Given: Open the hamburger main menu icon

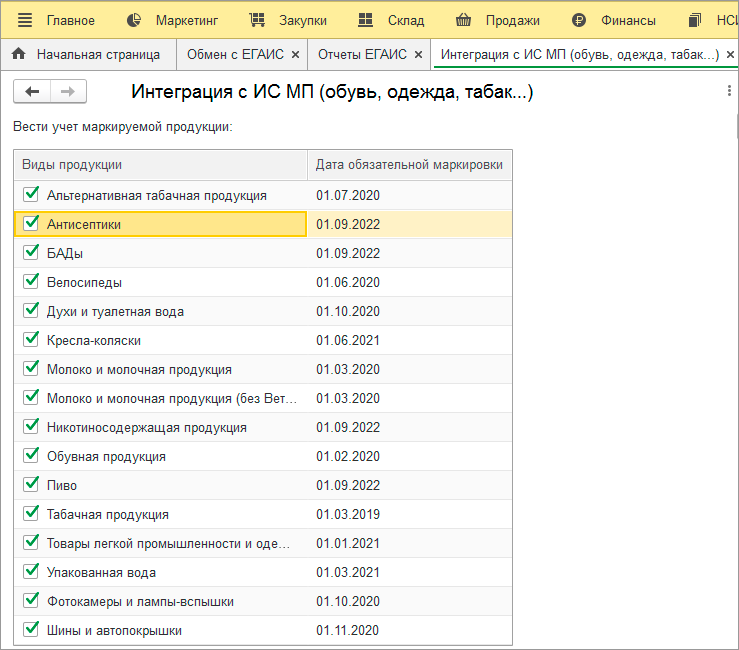Looking at the screenshot, I should pyautogui.click(x=25, y=20).
